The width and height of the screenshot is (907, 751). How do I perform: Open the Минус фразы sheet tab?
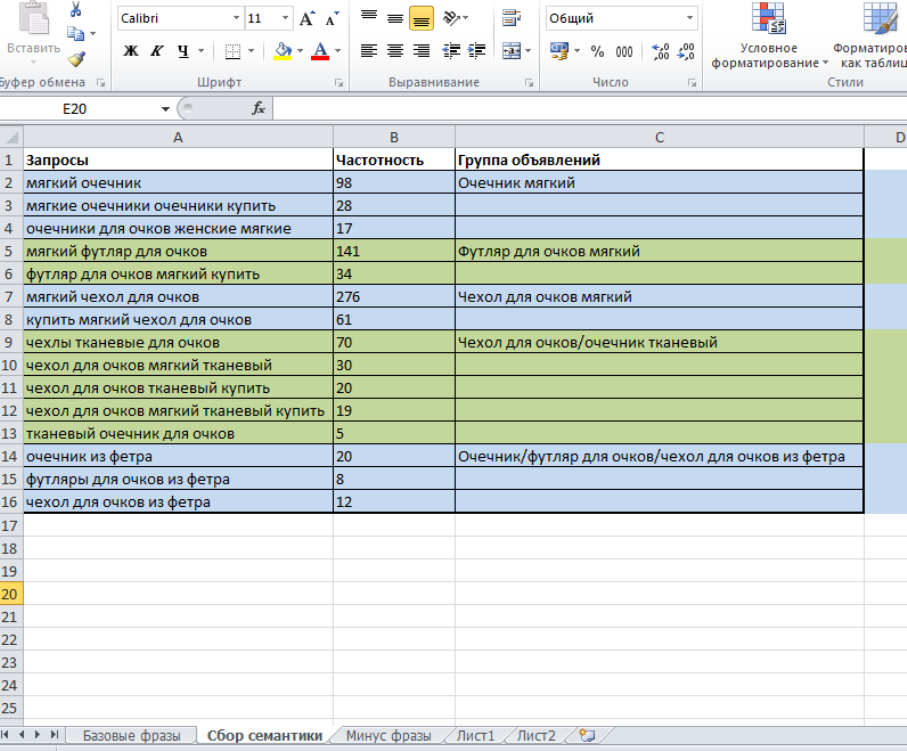click(388, 736)
